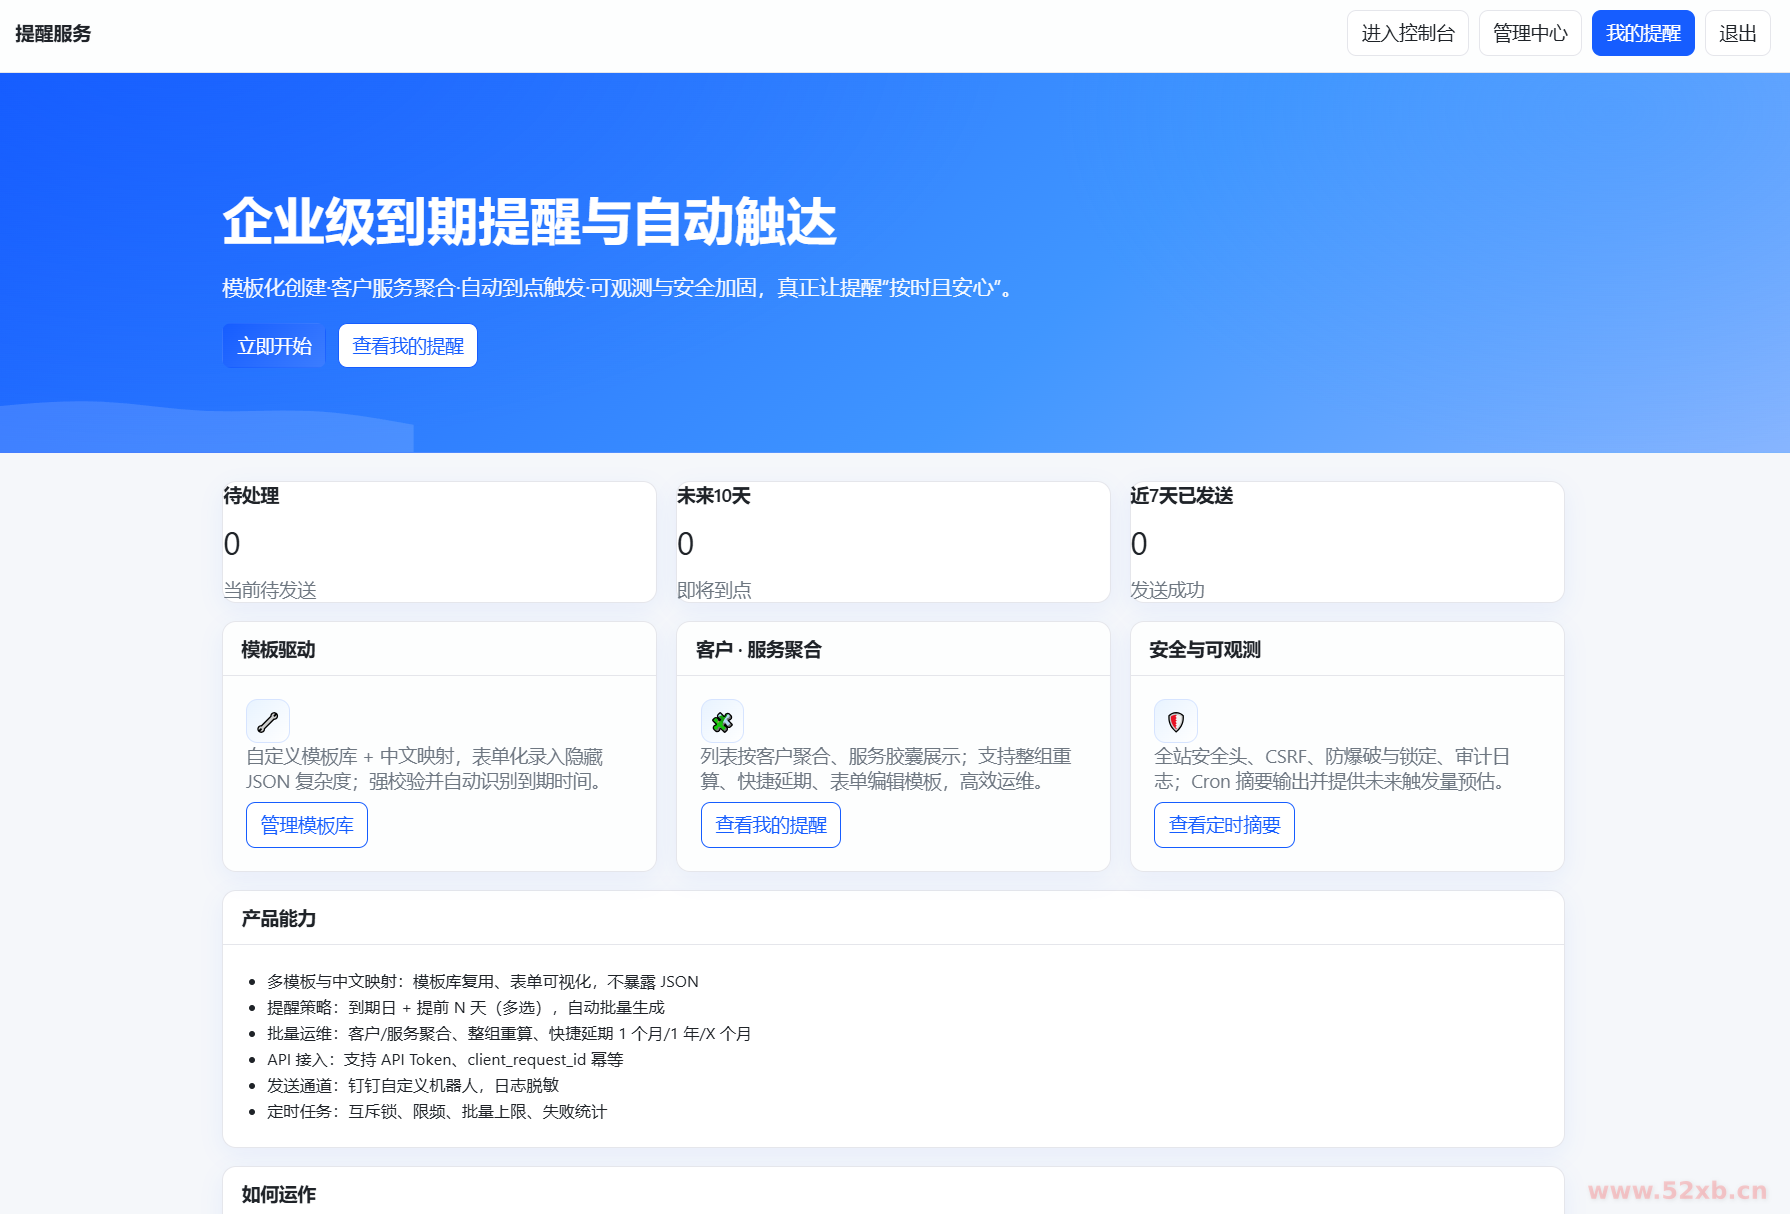
Task: Click the 近7天已发送 card
Action: (x=1346, y=541)
